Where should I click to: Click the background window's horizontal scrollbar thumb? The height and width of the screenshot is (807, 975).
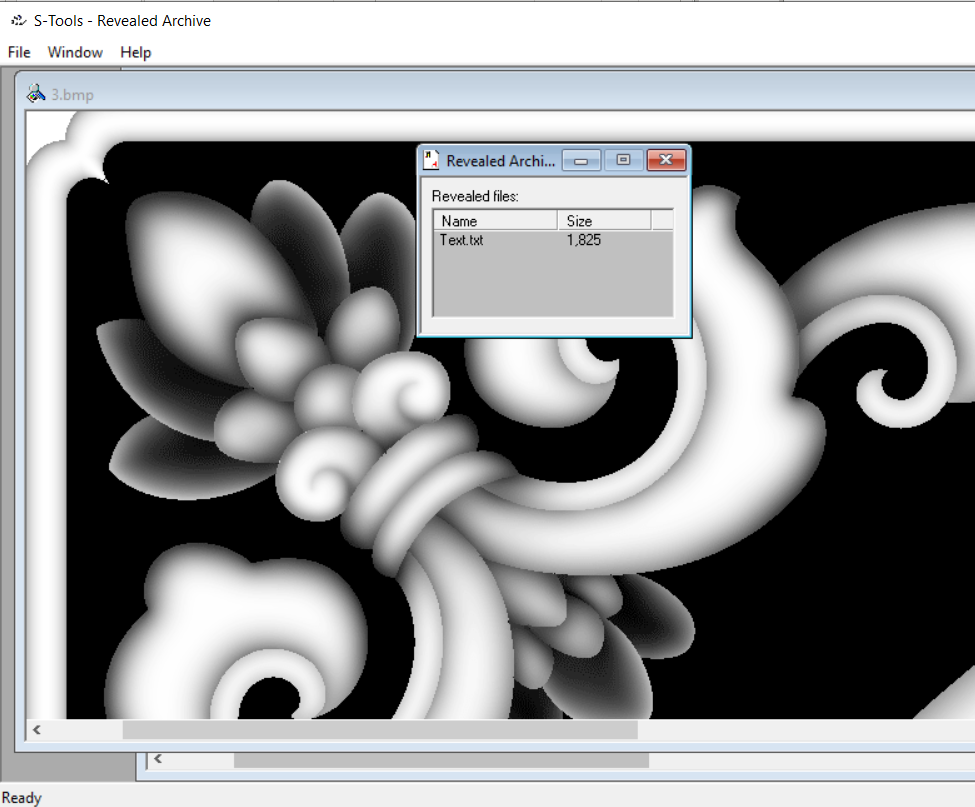pyautogui.click(x=441, y=760)
